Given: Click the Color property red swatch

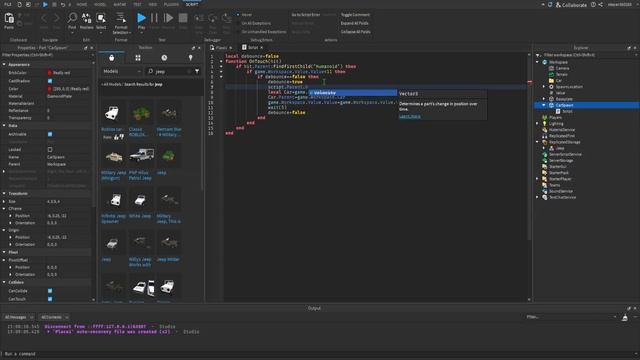Looking at the screenshot, I should point(50,89).
